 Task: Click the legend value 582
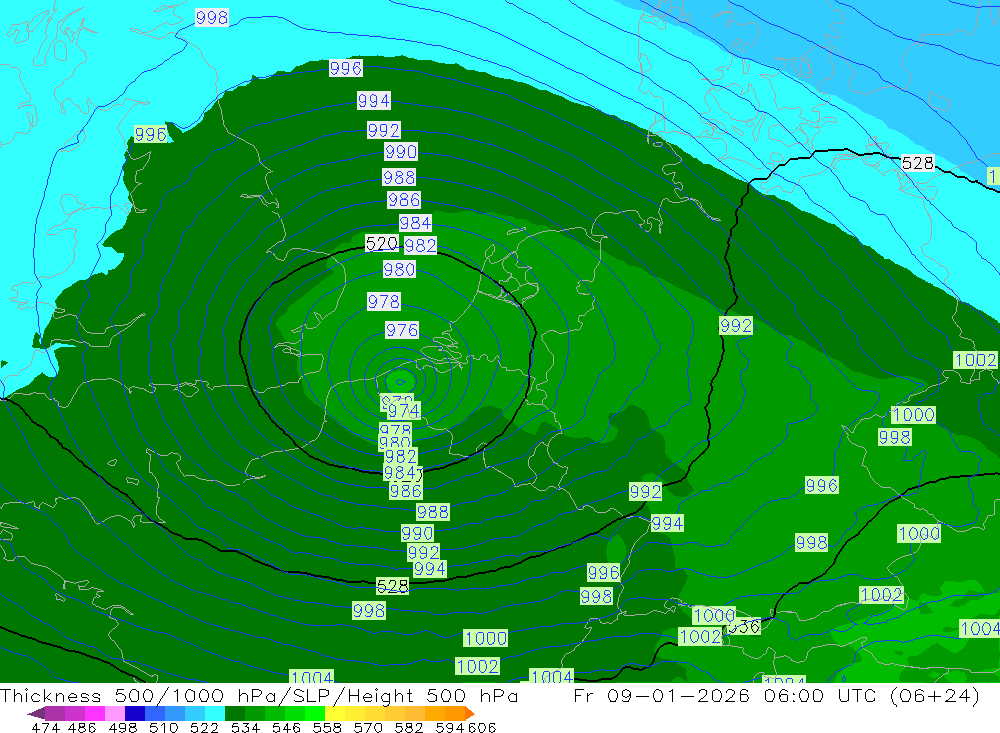409,728
